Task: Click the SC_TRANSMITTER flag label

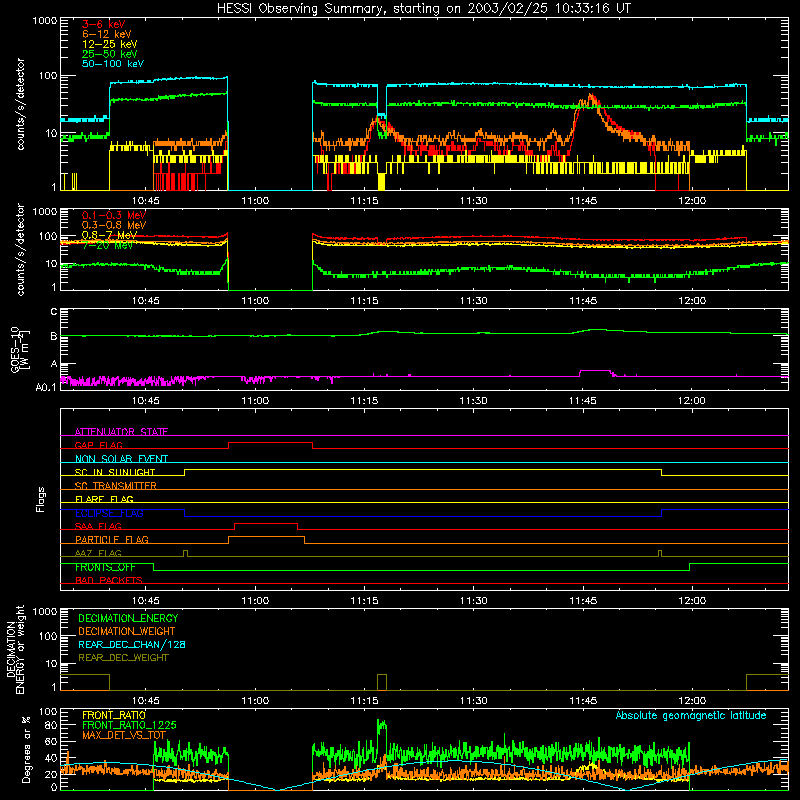Action: click(x=116, y=486)
